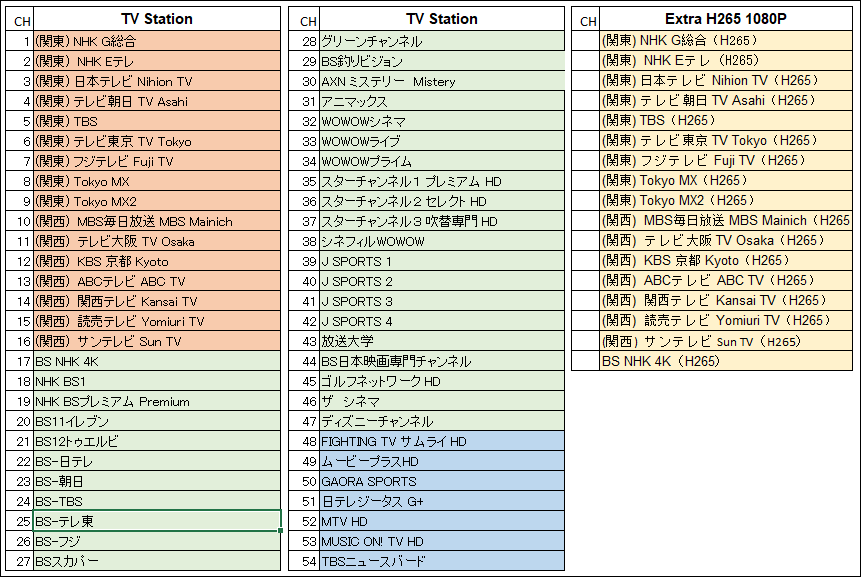
Task: Select the グリーンチャンネル cell
Action: 441,42
